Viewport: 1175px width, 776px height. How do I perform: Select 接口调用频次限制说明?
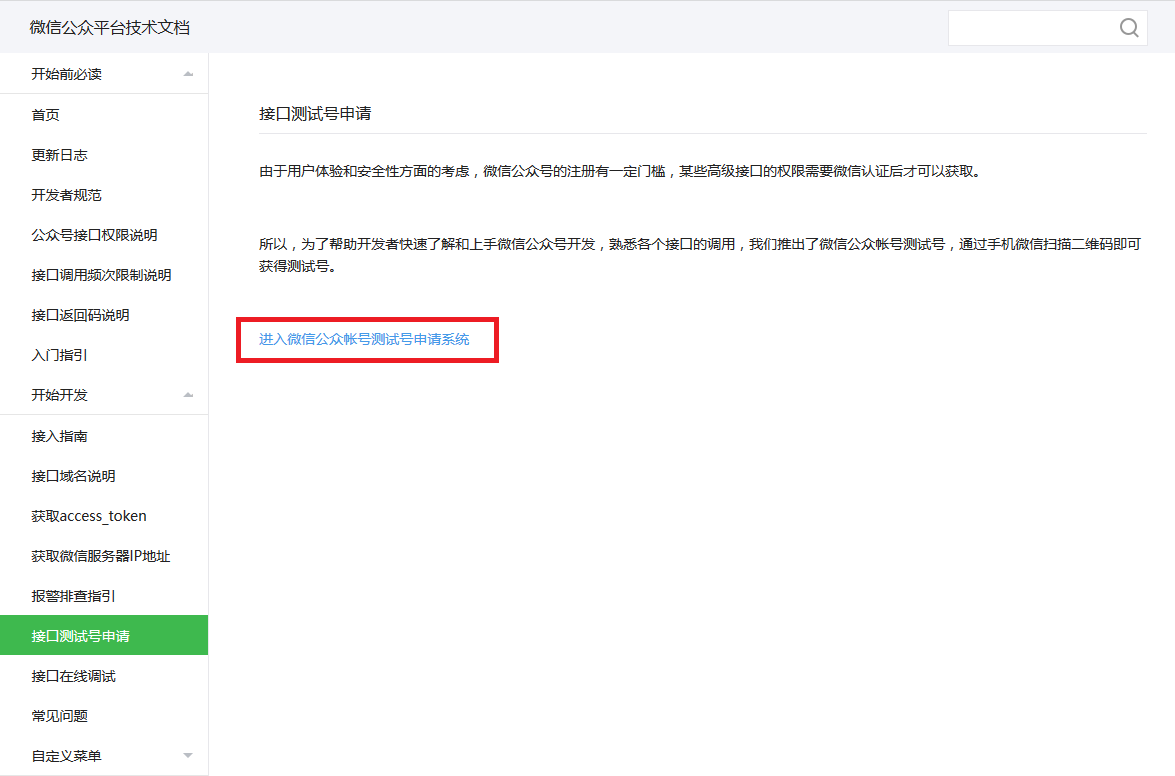coord(104,275)
